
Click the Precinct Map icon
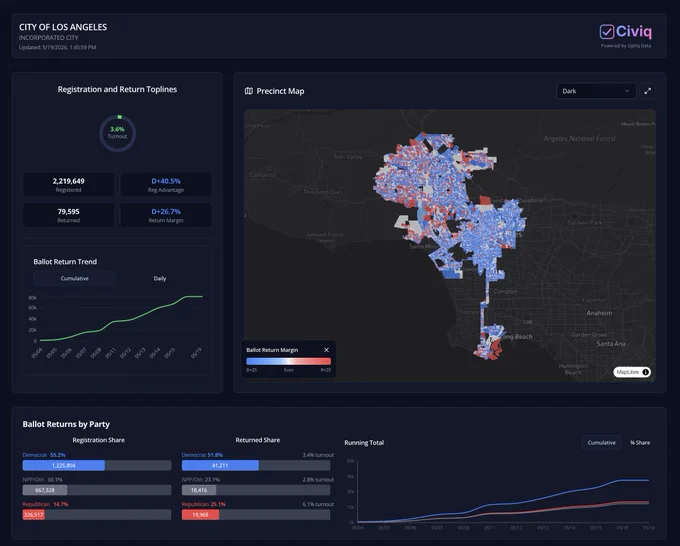[248, 91]
